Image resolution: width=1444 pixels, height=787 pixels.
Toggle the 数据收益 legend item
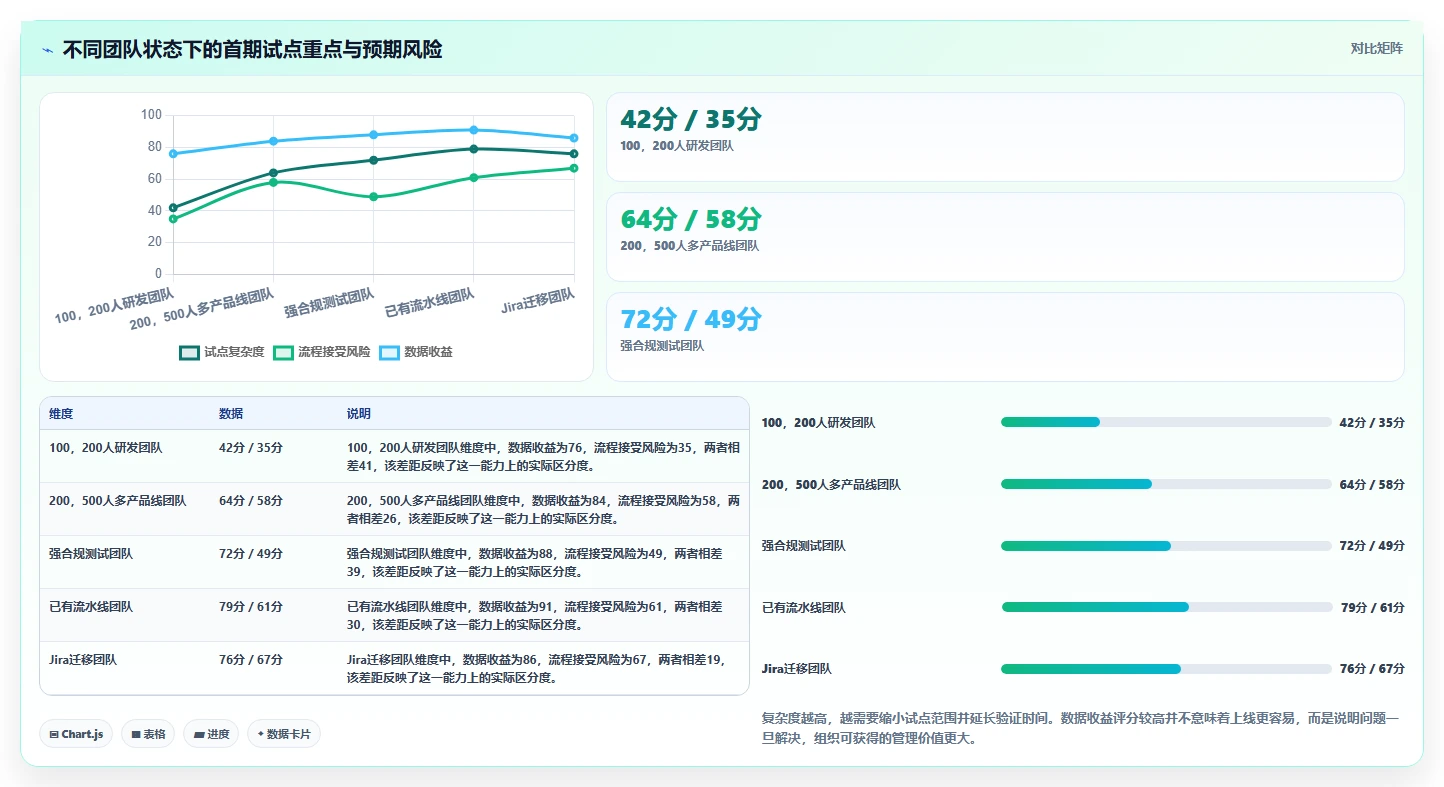pos(416,352)
